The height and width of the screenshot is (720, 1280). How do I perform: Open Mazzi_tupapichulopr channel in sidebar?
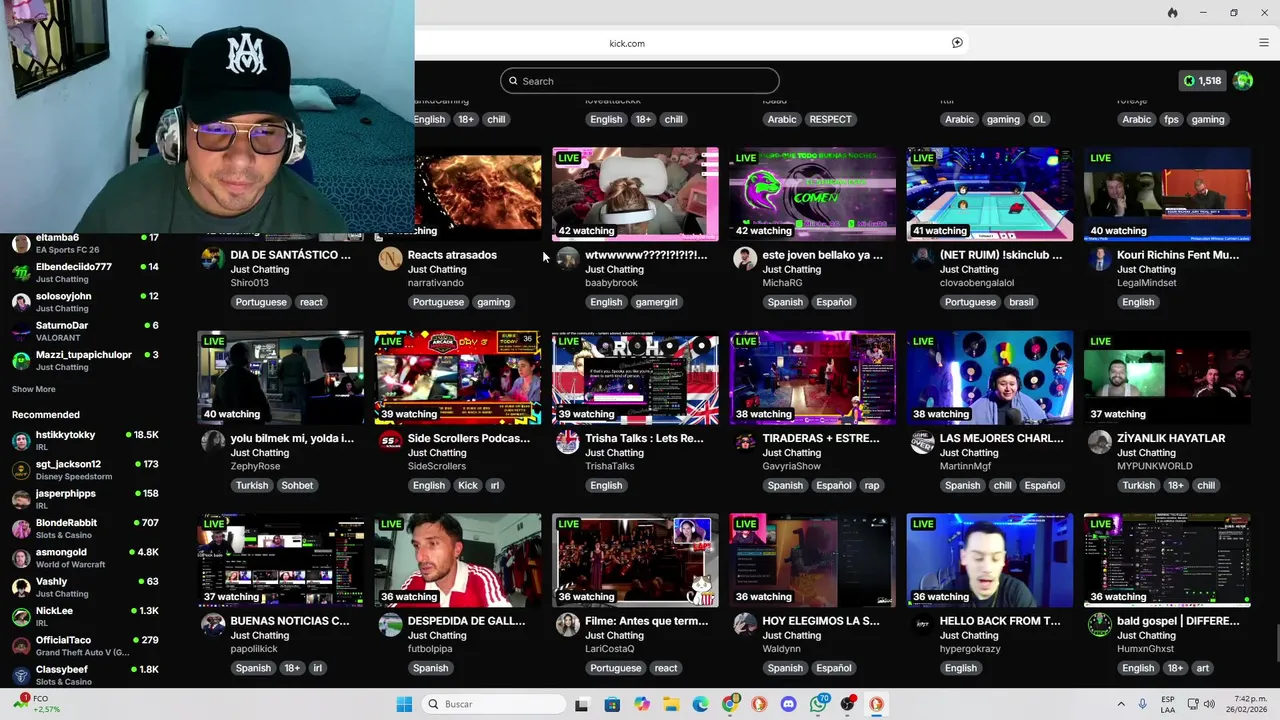click(x=85, y=360)
